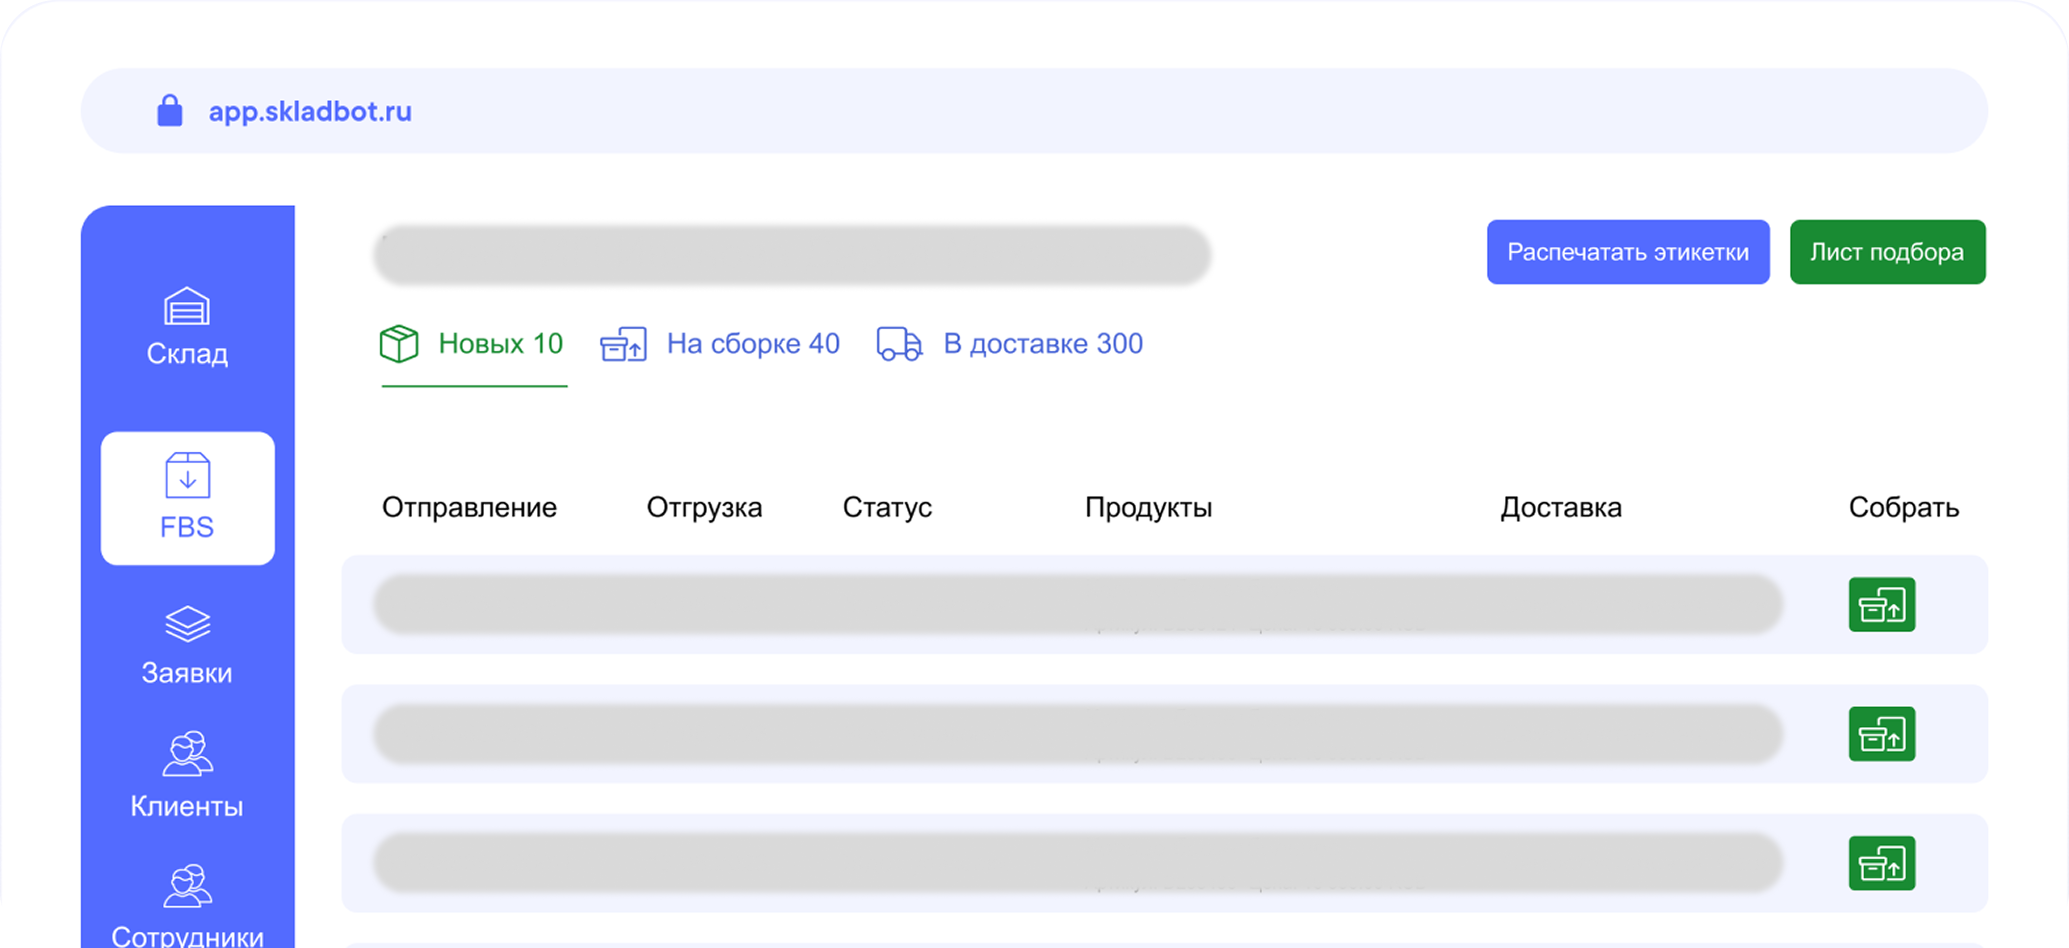The width and height of the screenshot is (2069, 948).
Task: Click Распечатать этикетки button
Action: (1627, 252)
